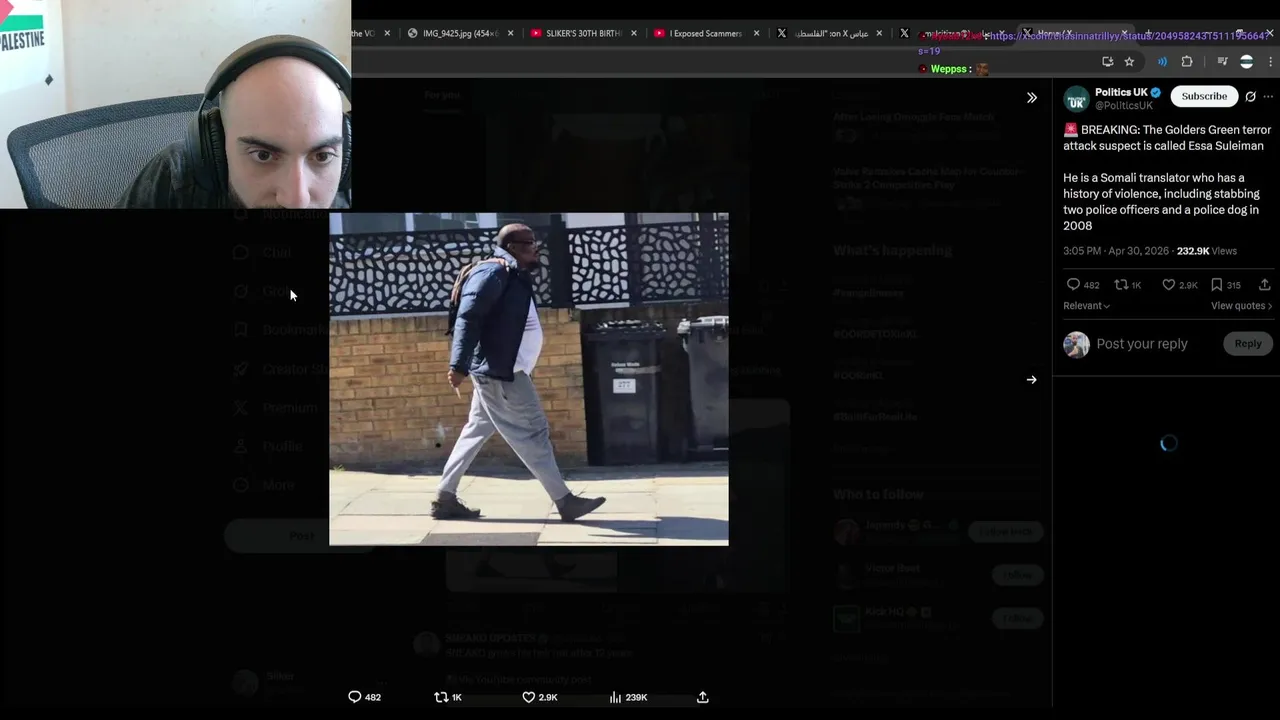Close the IMG_9425.jpg tab
The height and width of the screenshot is (720, 1280).
(510, 33)
